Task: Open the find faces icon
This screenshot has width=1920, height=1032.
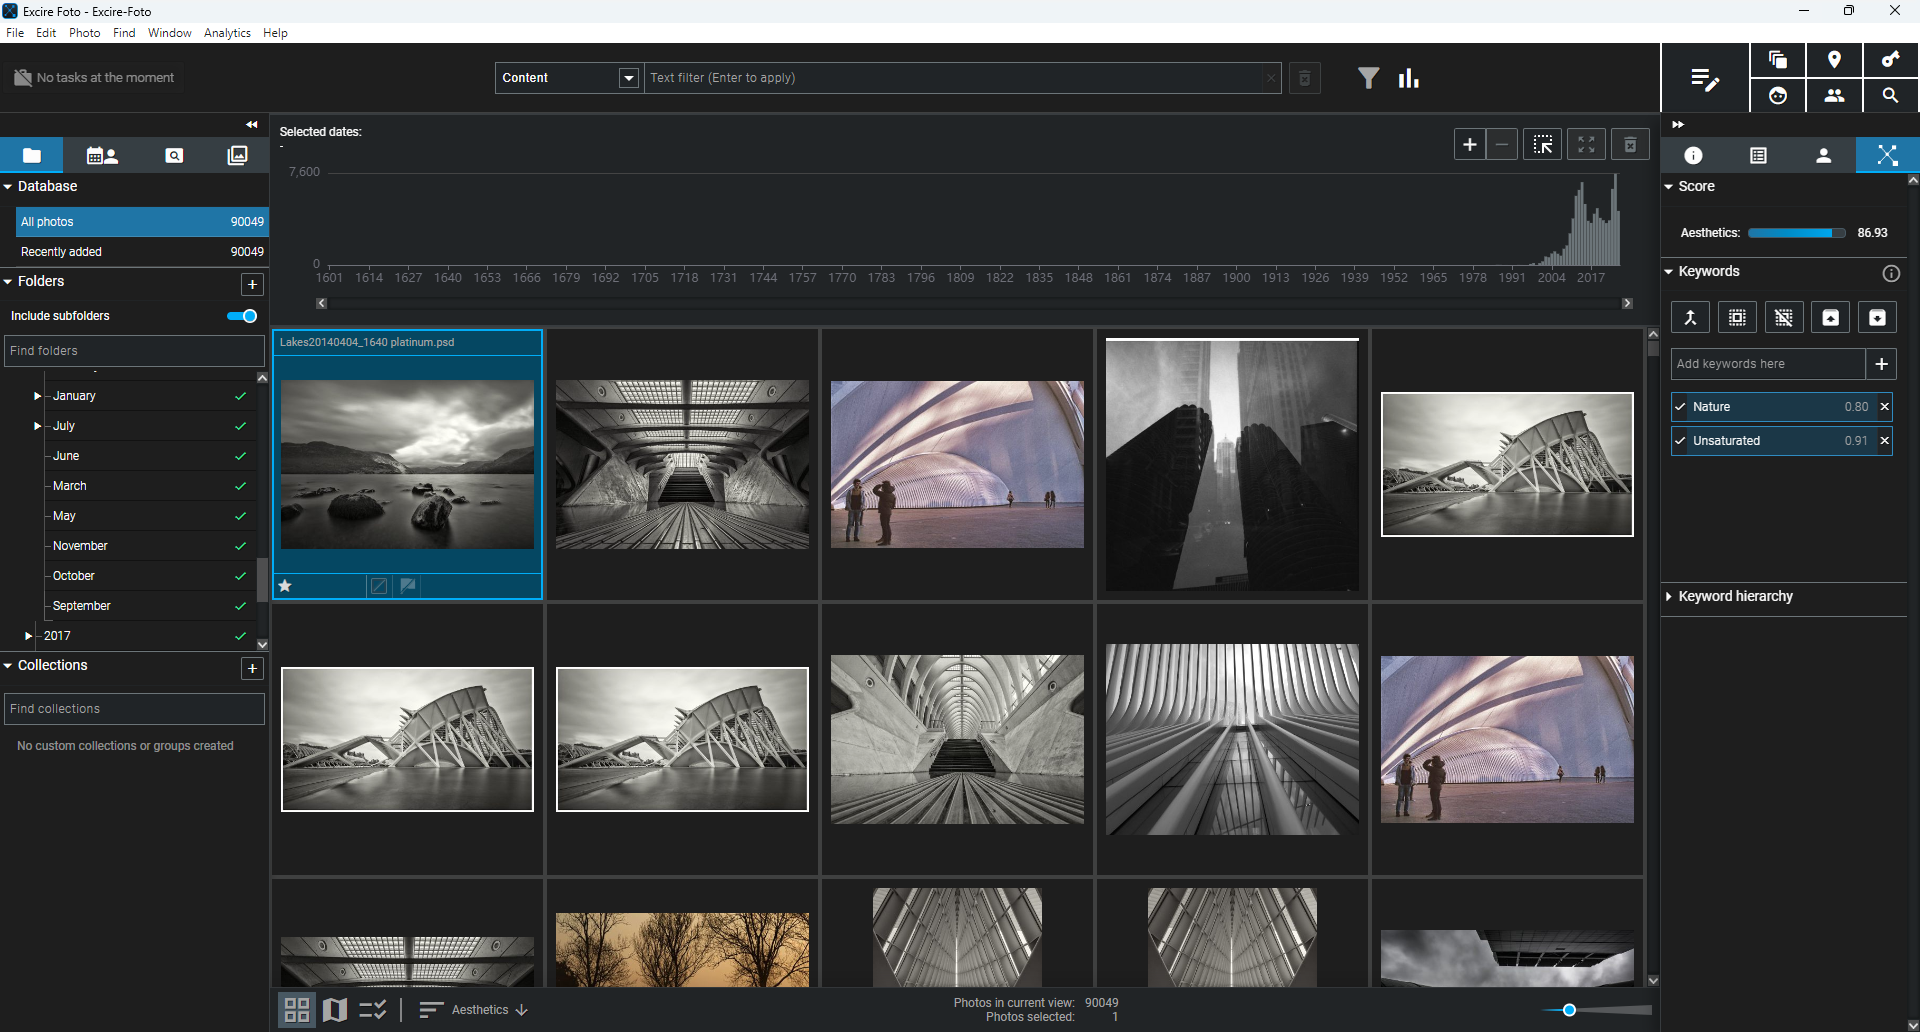Action: (x=1778, y=96)
